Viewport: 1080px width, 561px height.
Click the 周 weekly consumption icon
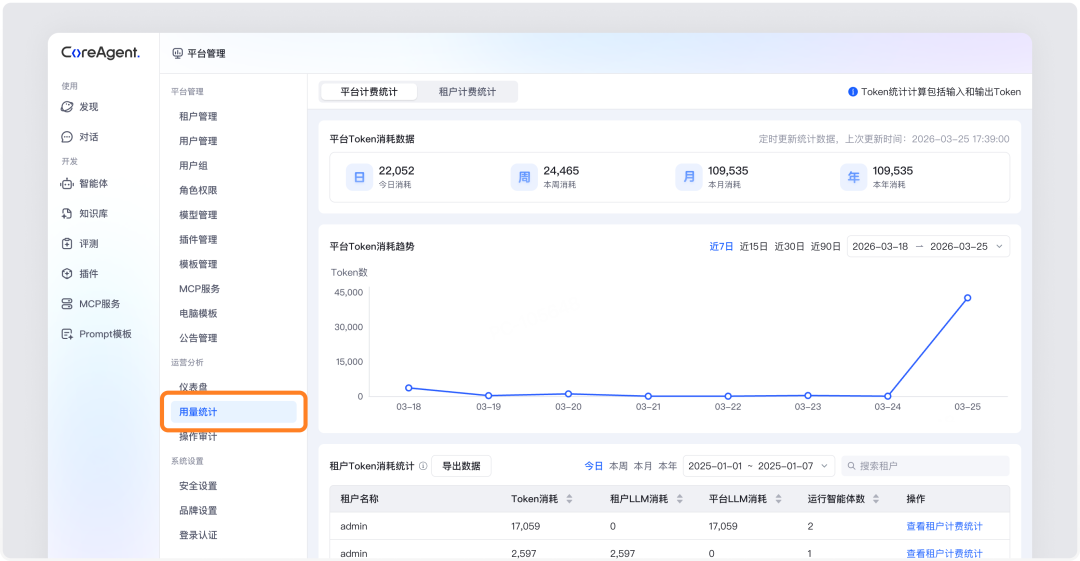coord(524,177)
